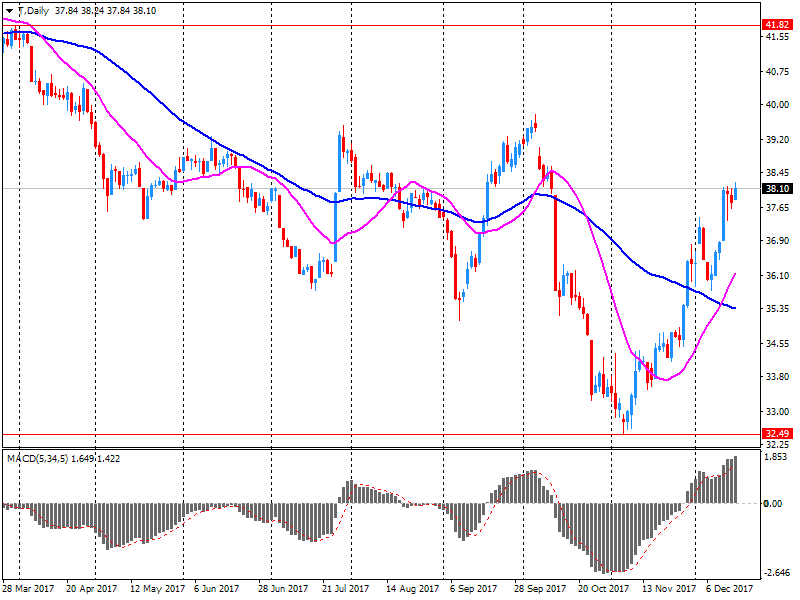Click the 20 Oct 2017 date label
This screenshot has height=600, width=800.
coord(604,589)
